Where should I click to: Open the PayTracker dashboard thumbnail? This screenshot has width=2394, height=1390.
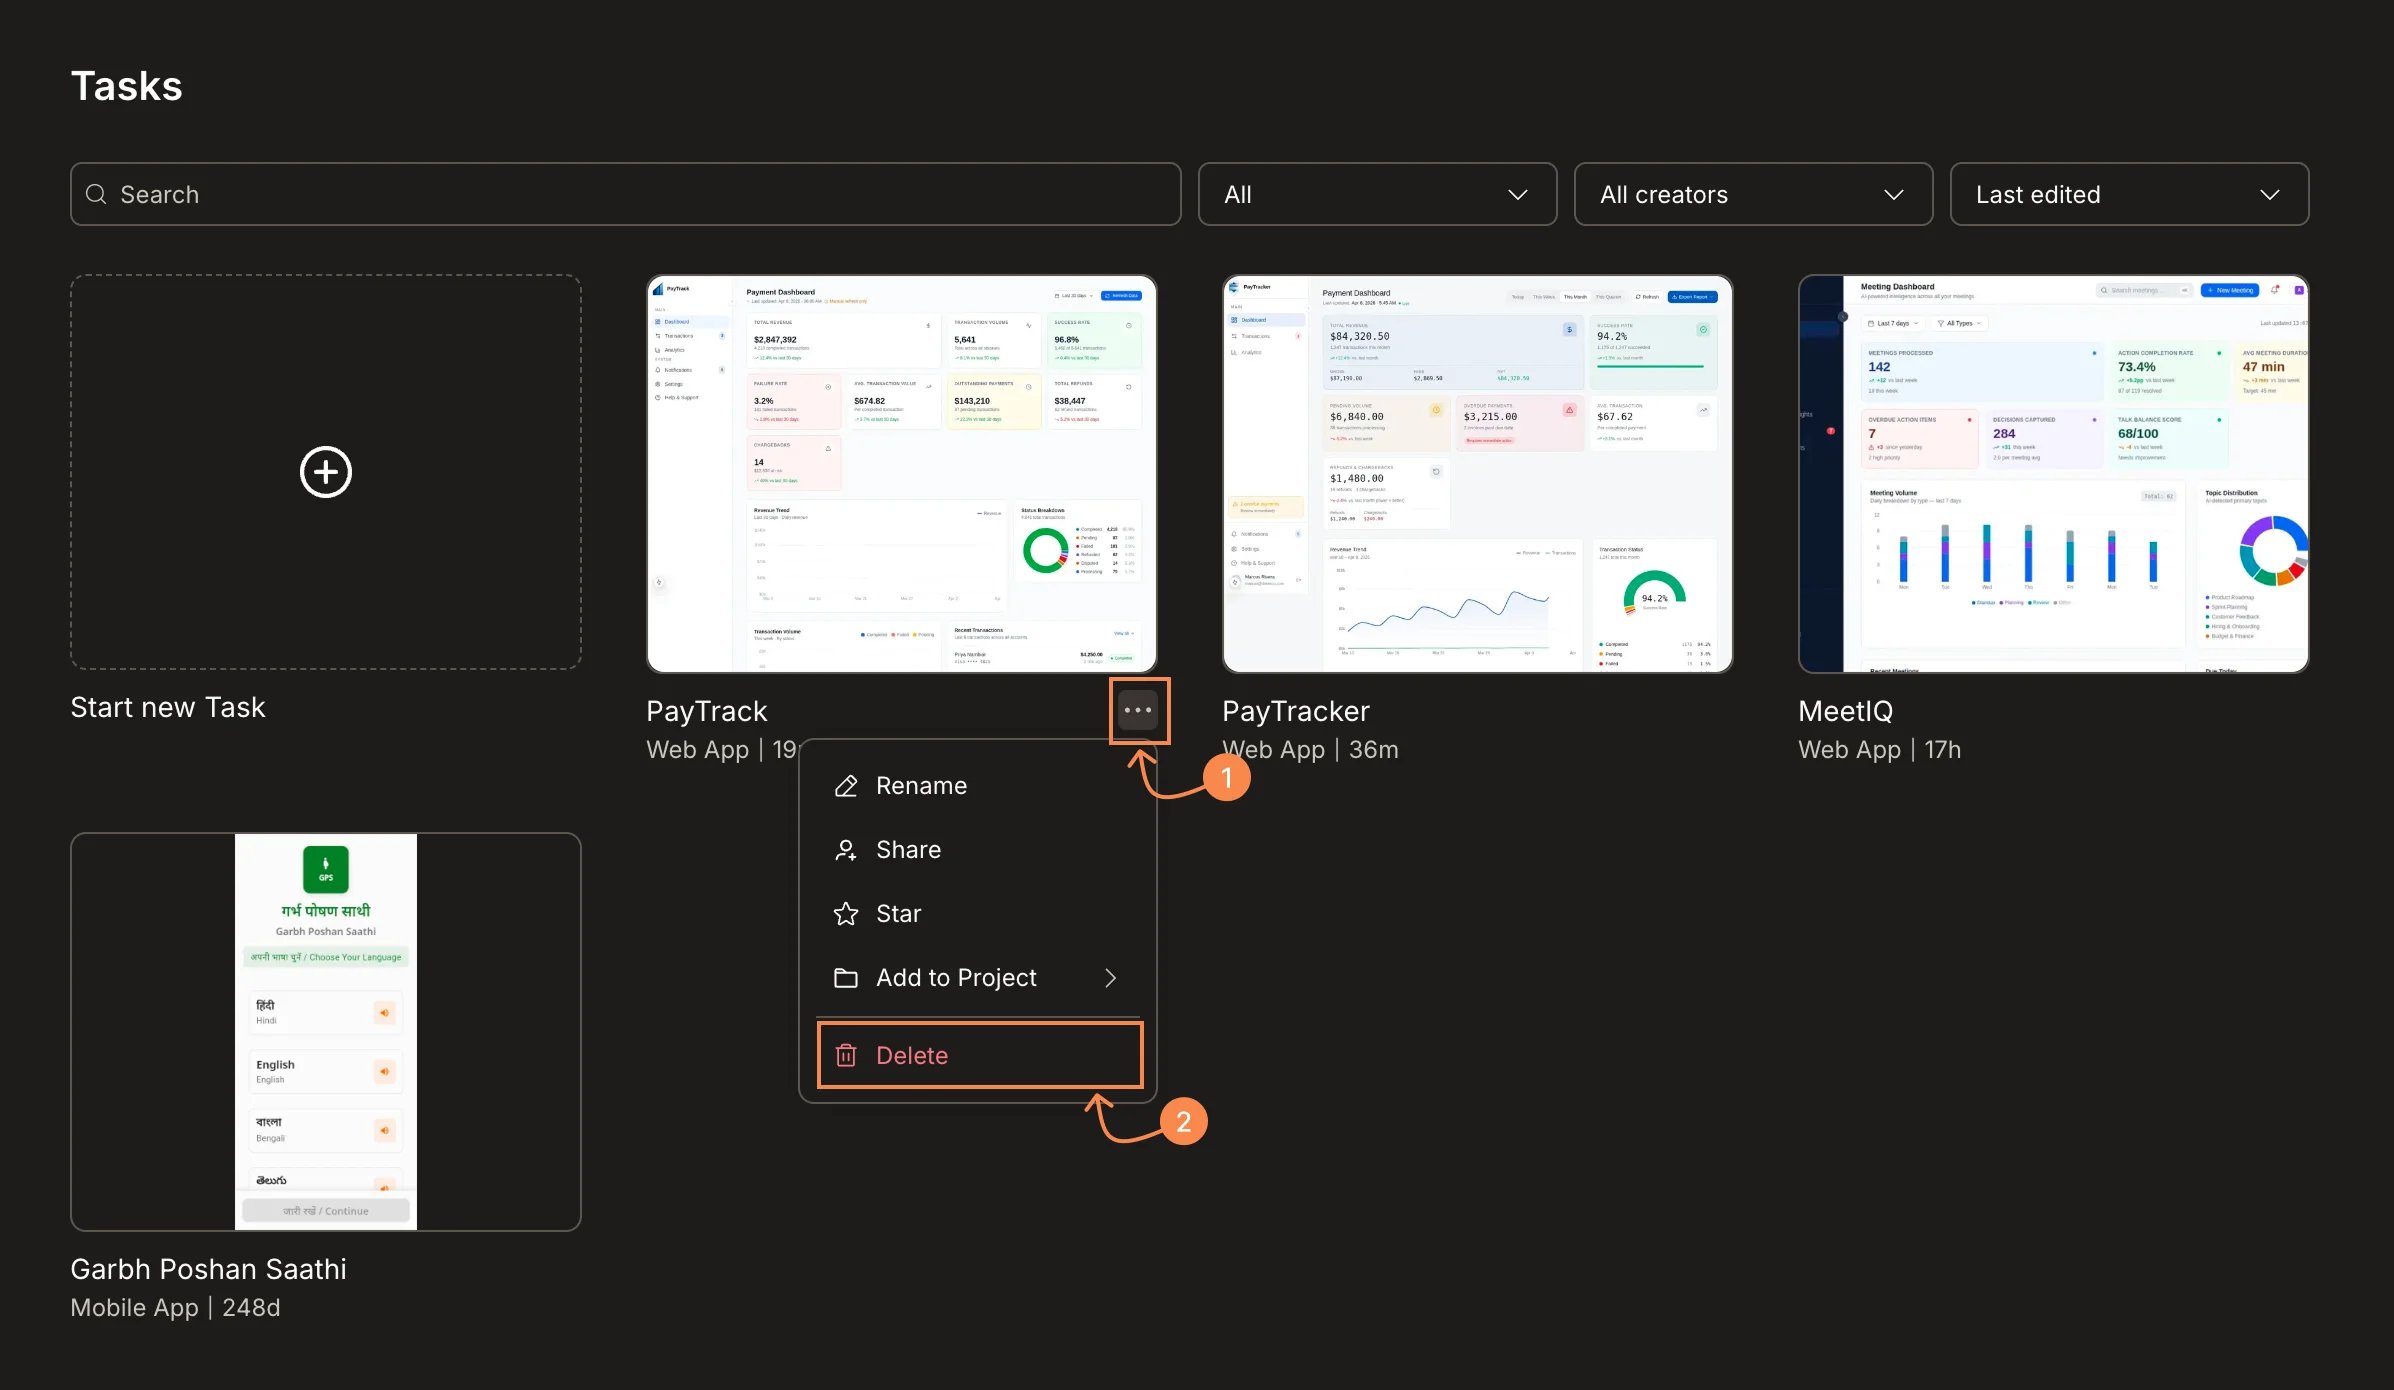pos(1478,474)
